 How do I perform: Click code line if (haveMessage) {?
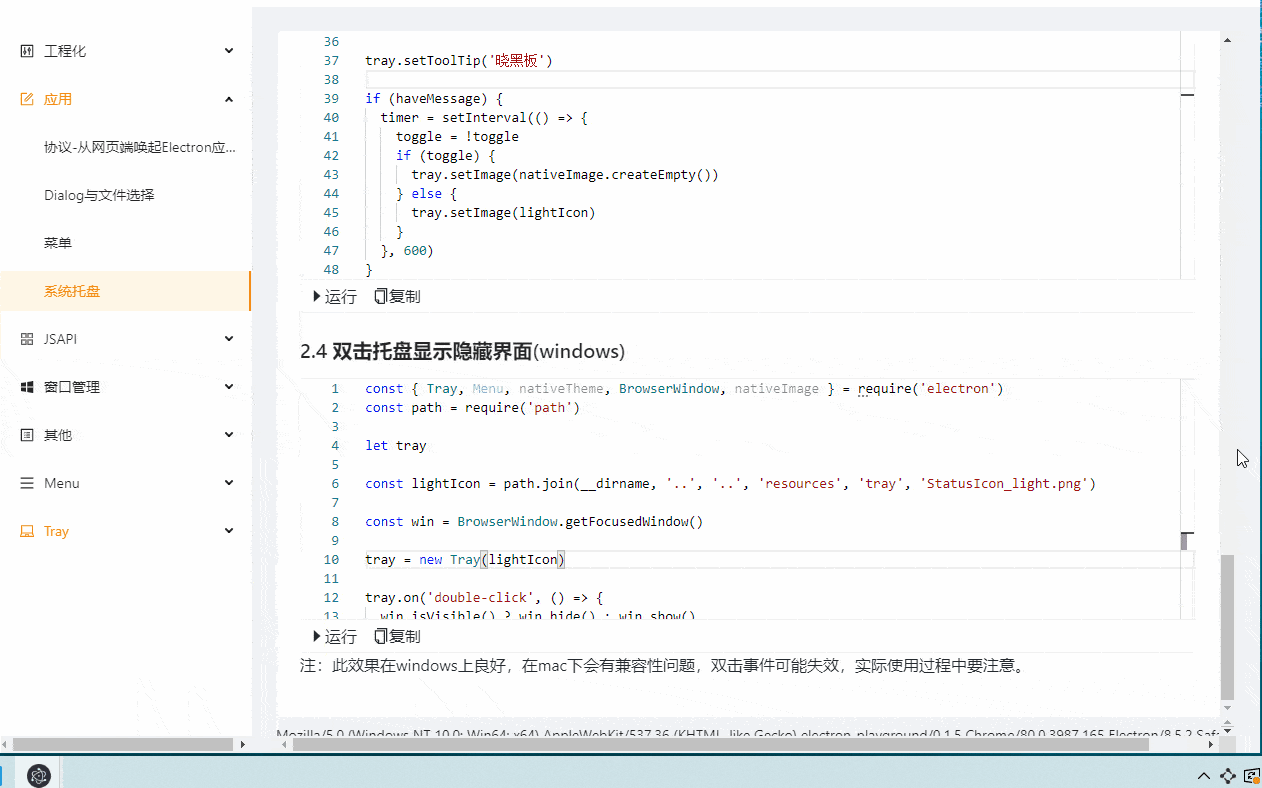point(433,98)
